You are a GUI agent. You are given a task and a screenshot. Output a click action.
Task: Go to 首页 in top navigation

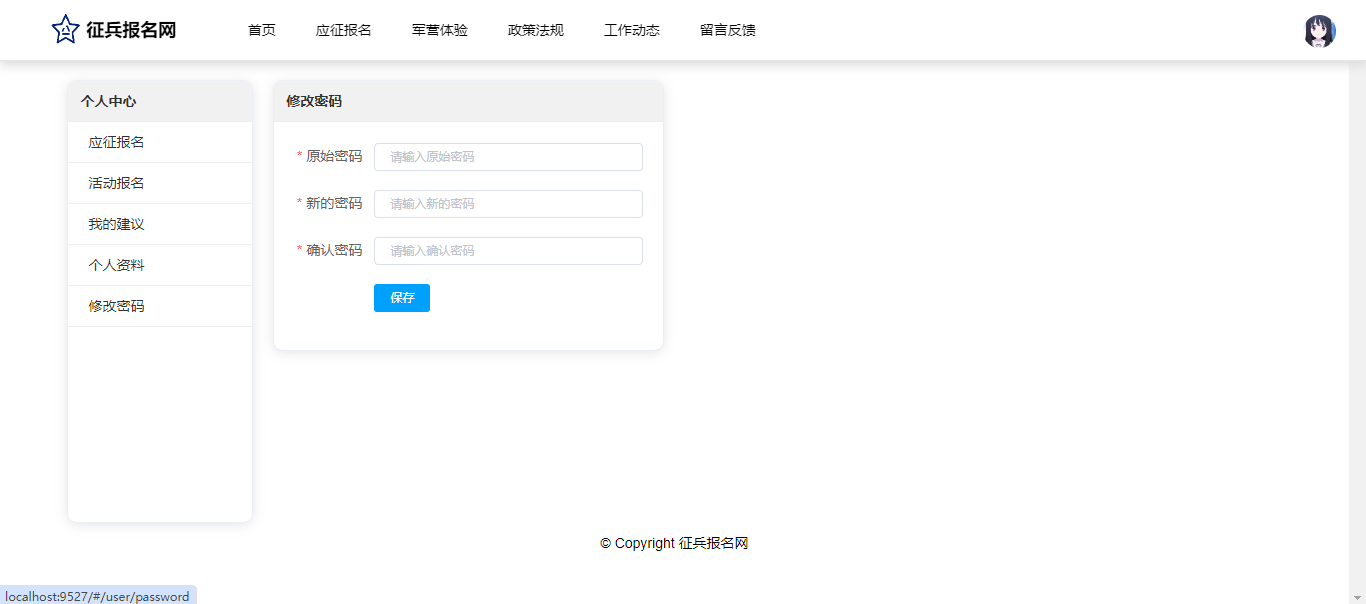point(262,30)
